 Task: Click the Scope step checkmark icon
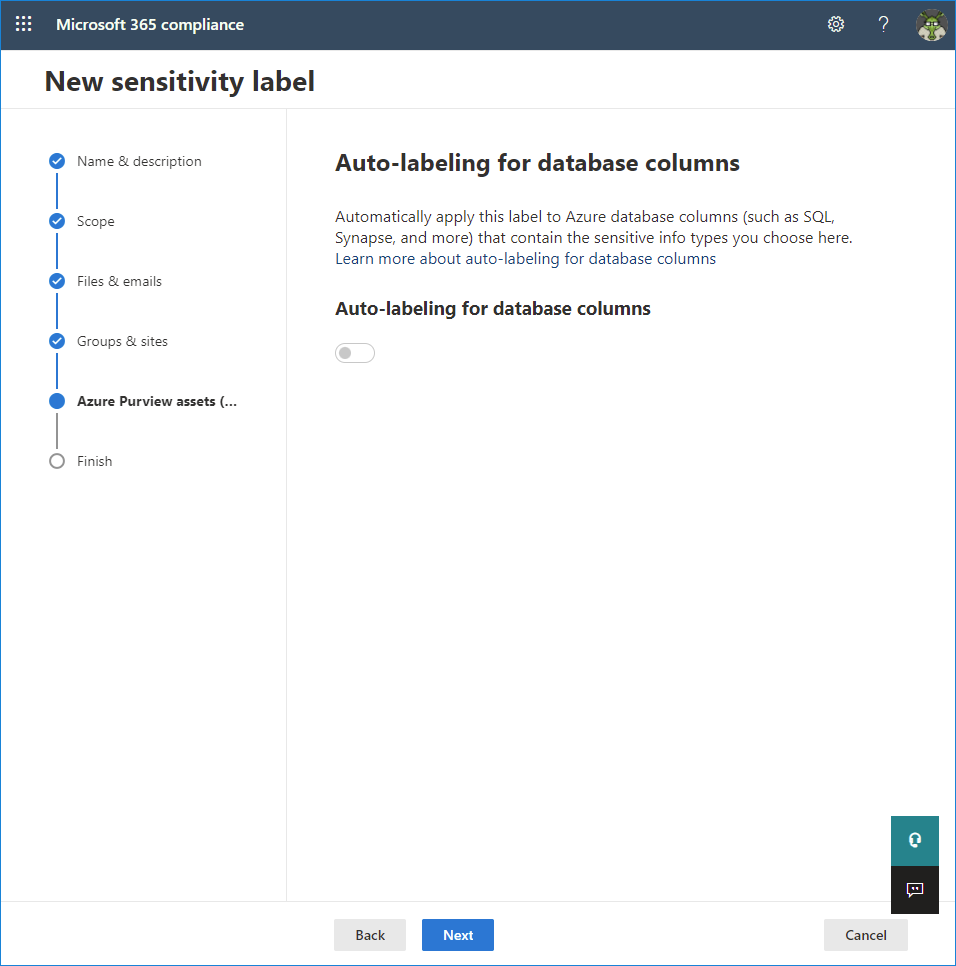(x=57, y=221)
